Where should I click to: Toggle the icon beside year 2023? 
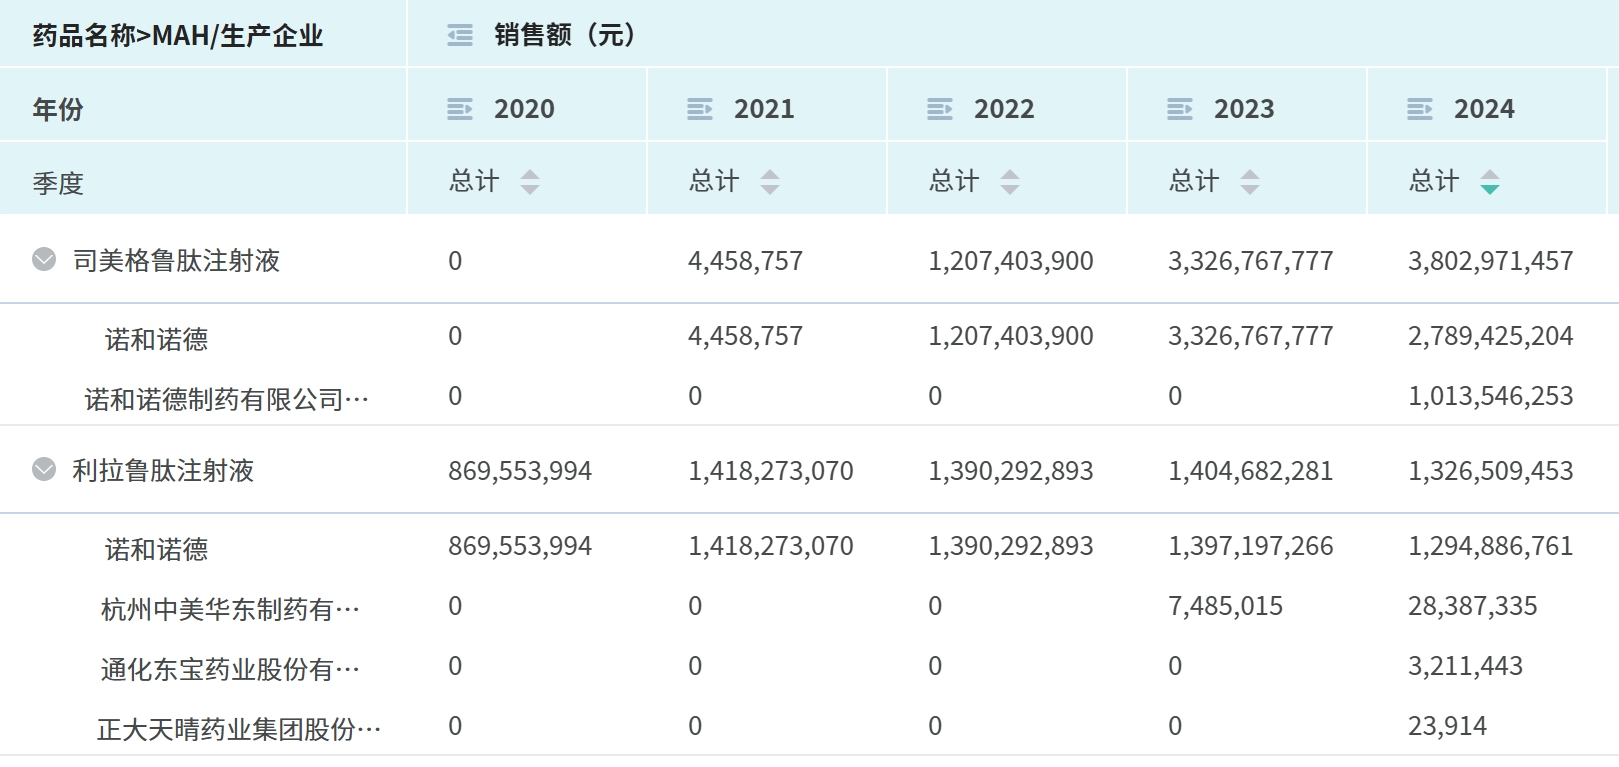(1180, 109)
